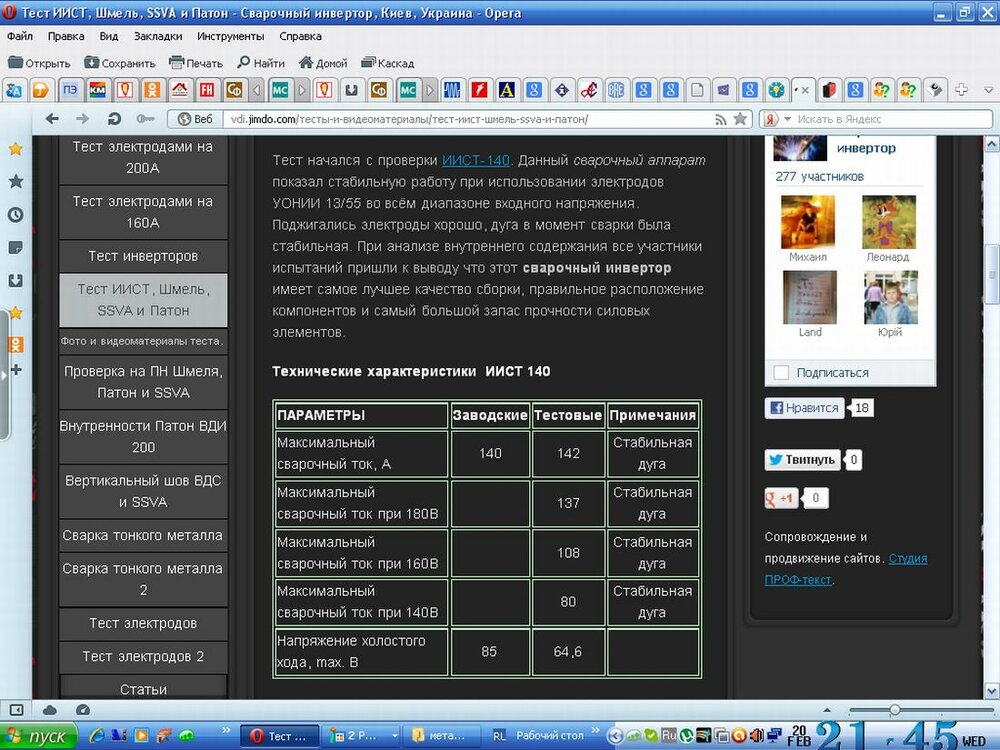Screen dimensions: 1000x750
Task: Click the URL address field
Action: pos(450,119)
